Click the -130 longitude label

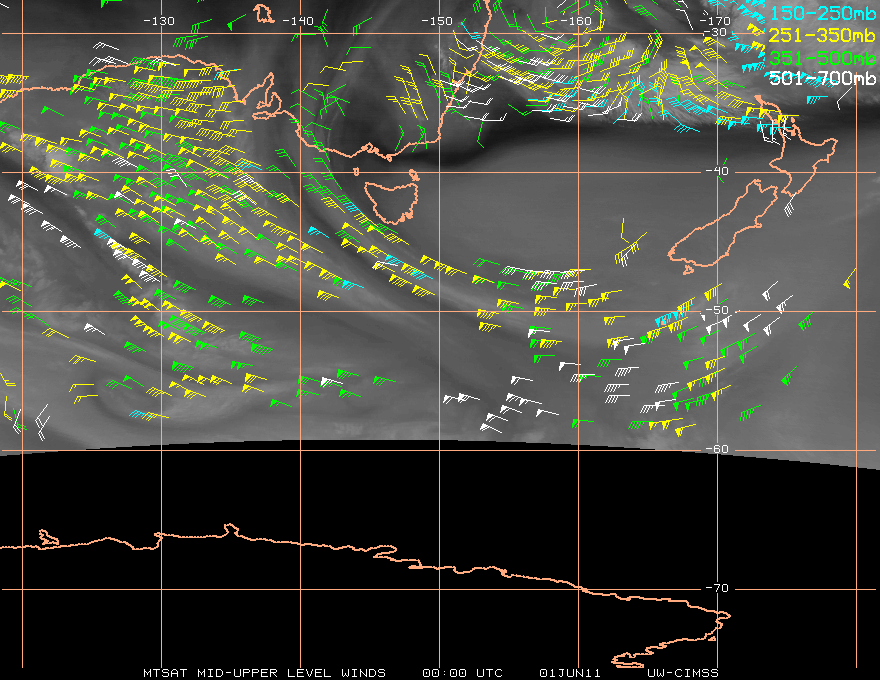pos(159,21)
